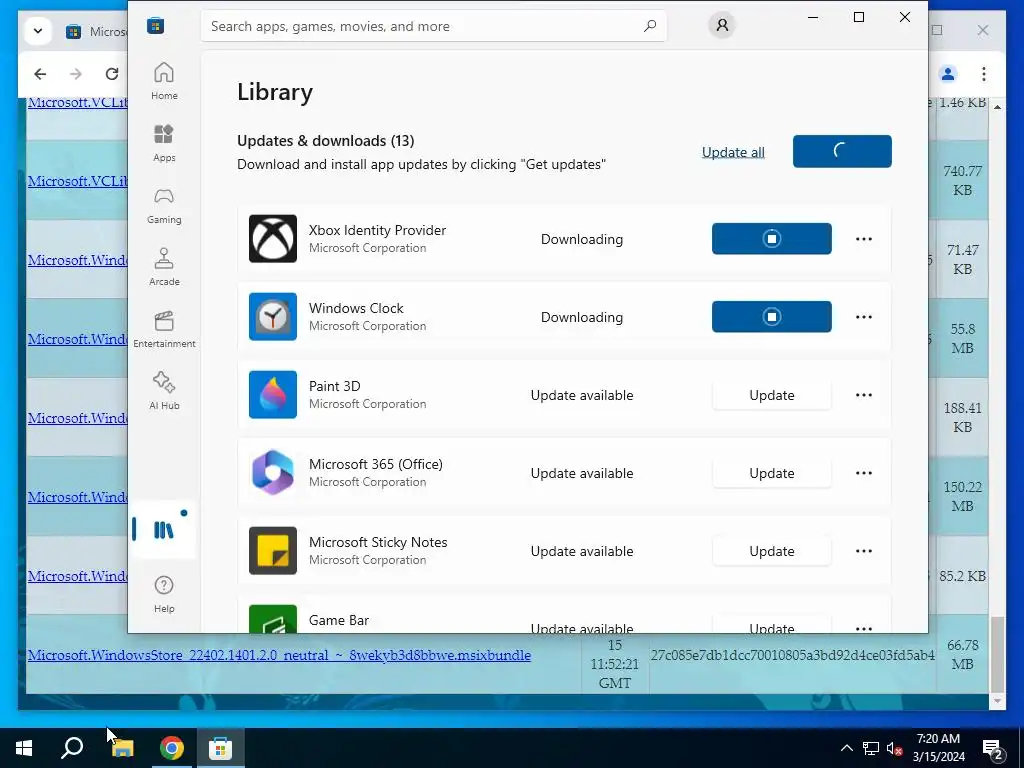Click the Chrome scrollbar down arrow
Image resolution: width=1024 pixels, height=768 pixels.
click(997, 701)
